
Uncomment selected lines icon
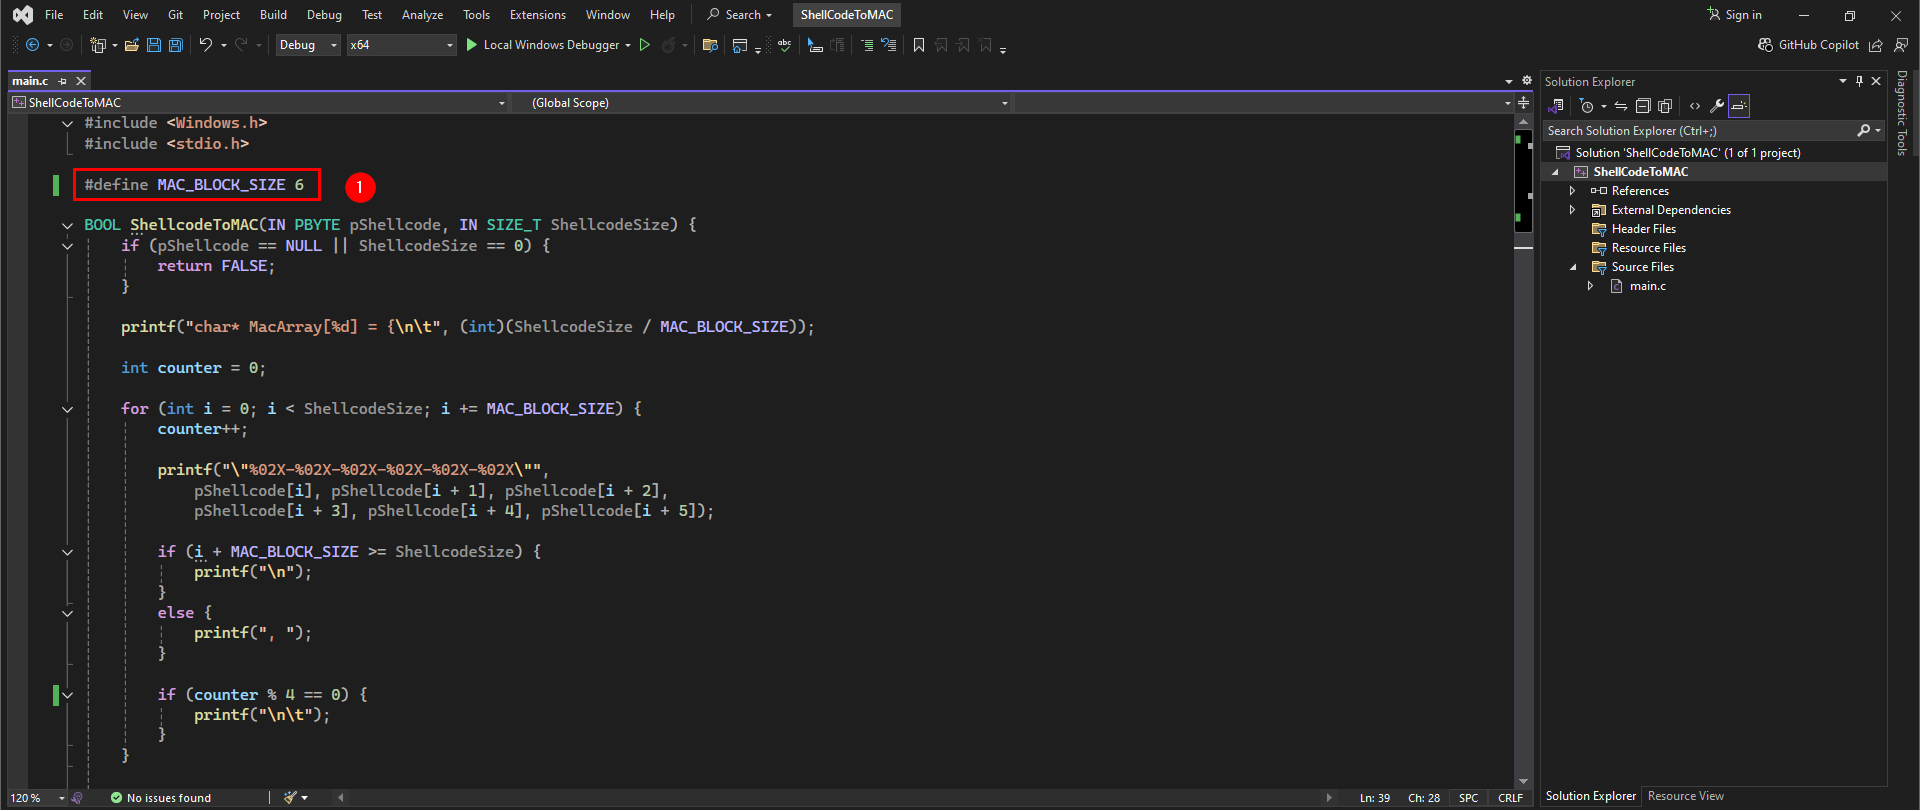pyautogui.click(x=888, y=45)
